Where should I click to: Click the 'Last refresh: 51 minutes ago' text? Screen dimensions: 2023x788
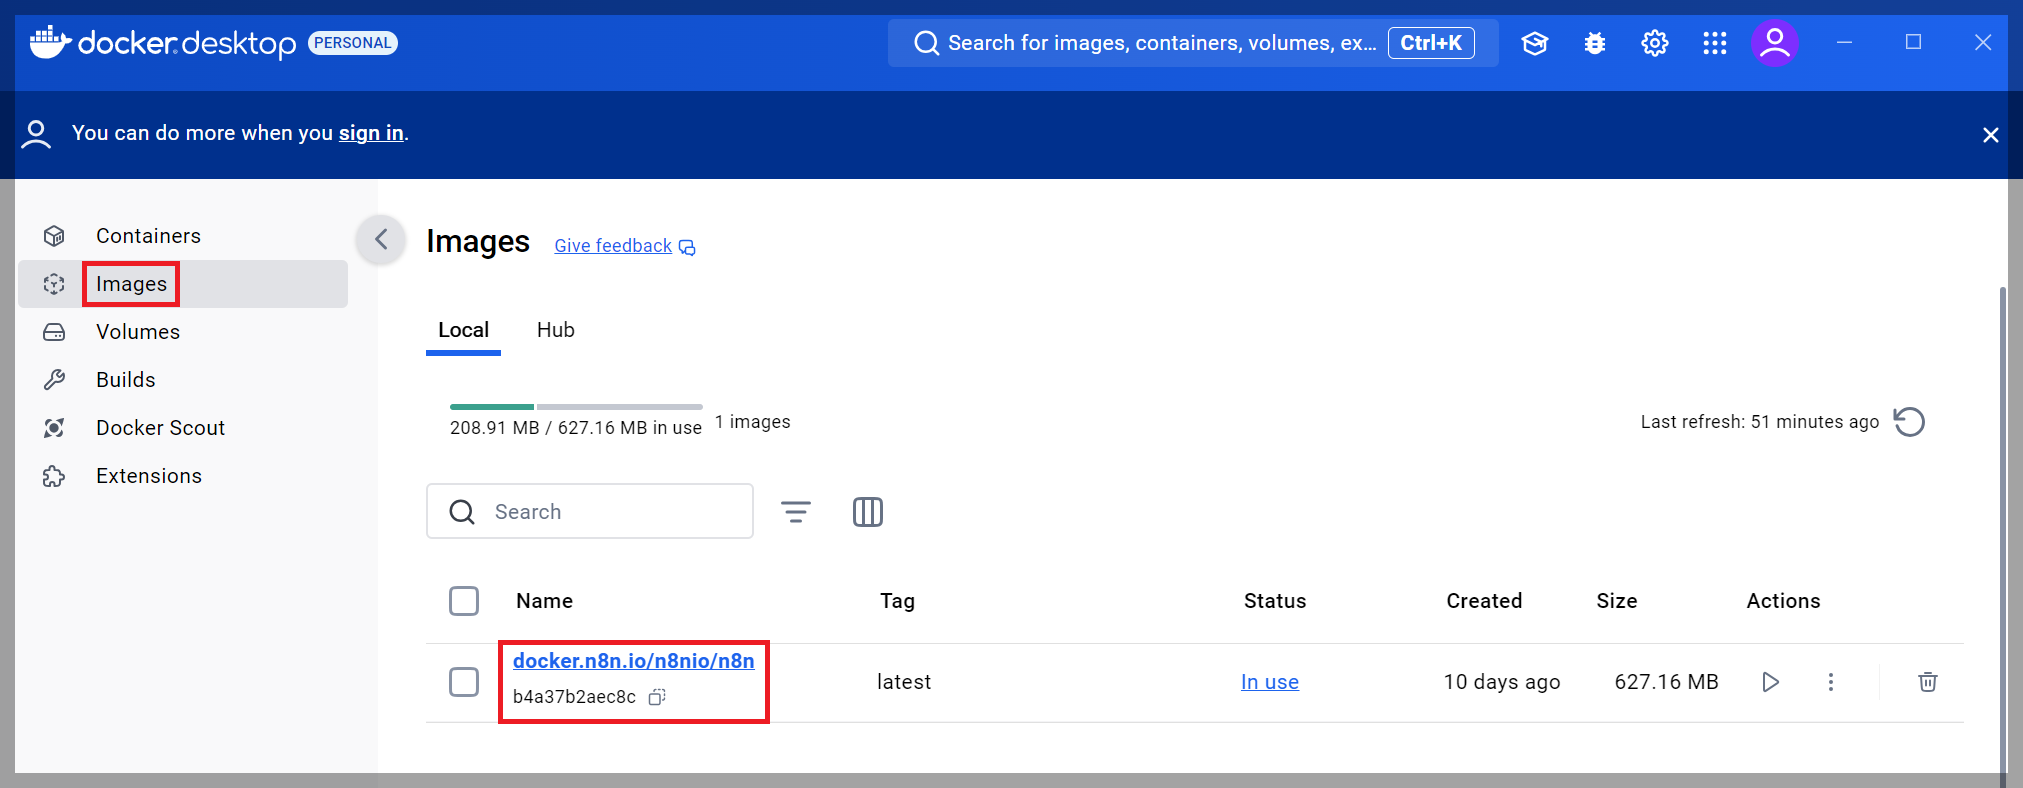(1760, 422)
